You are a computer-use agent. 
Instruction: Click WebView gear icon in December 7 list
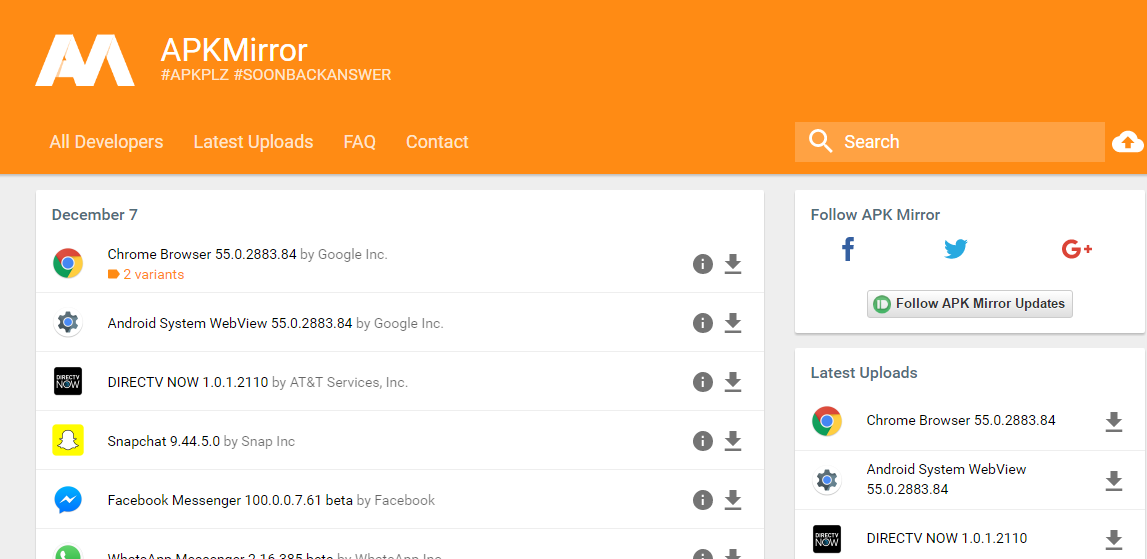click(68, 323)
